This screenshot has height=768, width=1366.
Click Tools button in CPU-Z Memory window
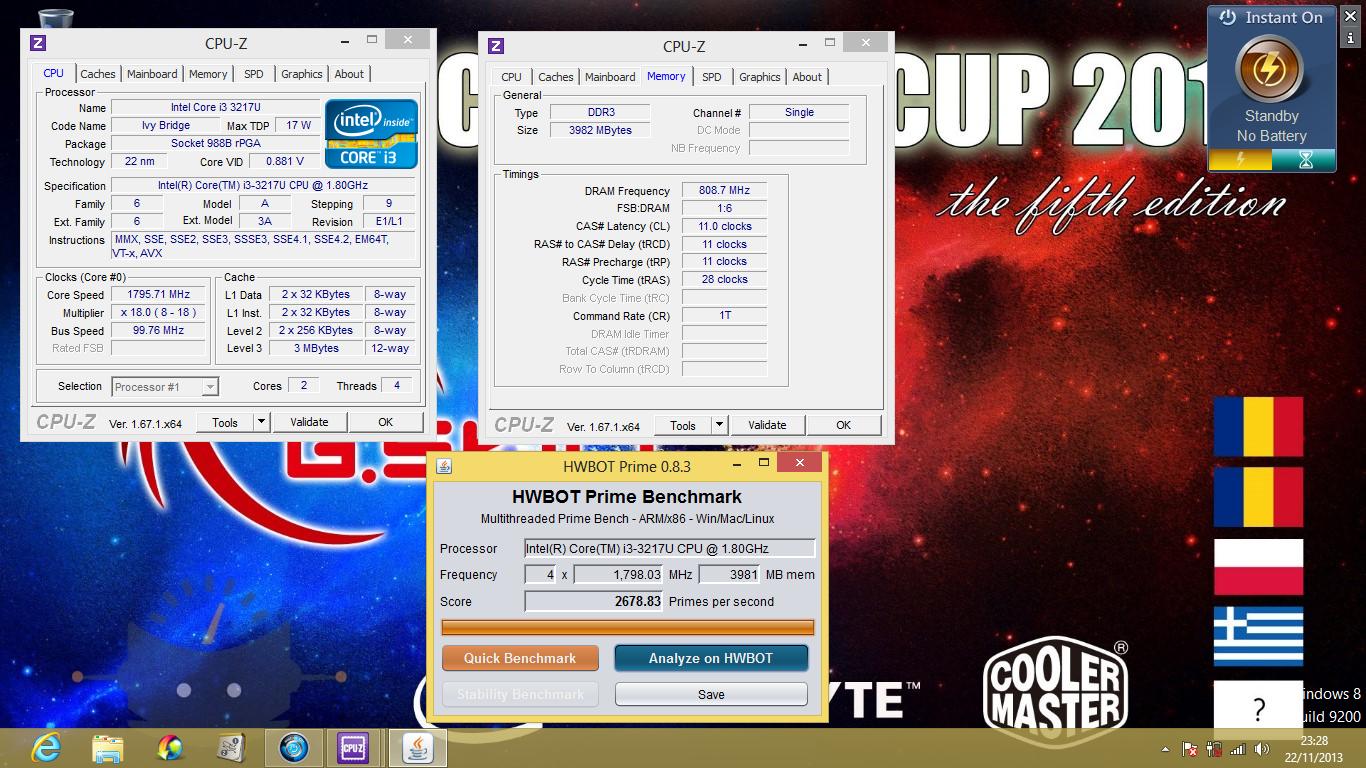(683, 425)
